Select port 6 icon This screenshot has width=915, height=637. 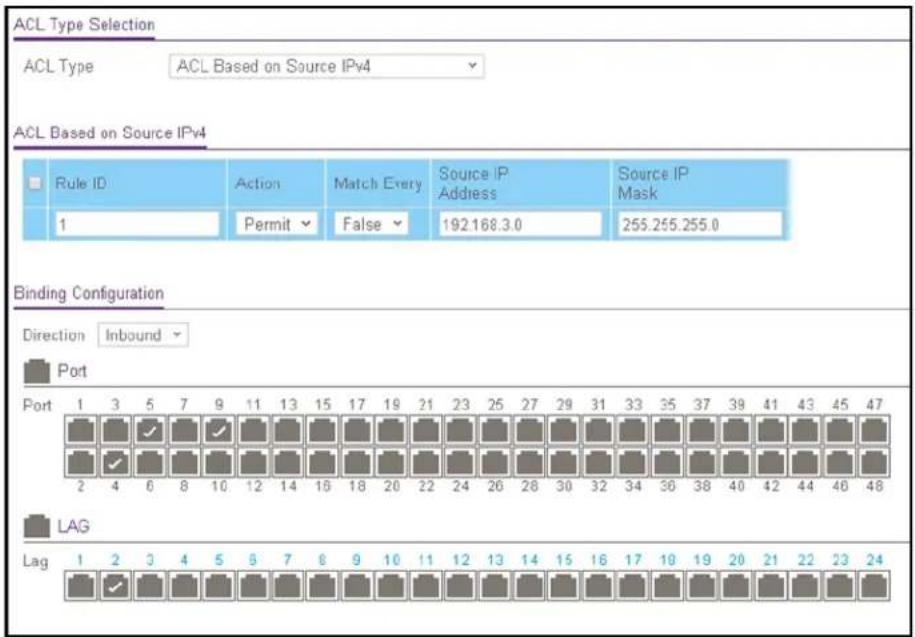(x=150, y=463)
